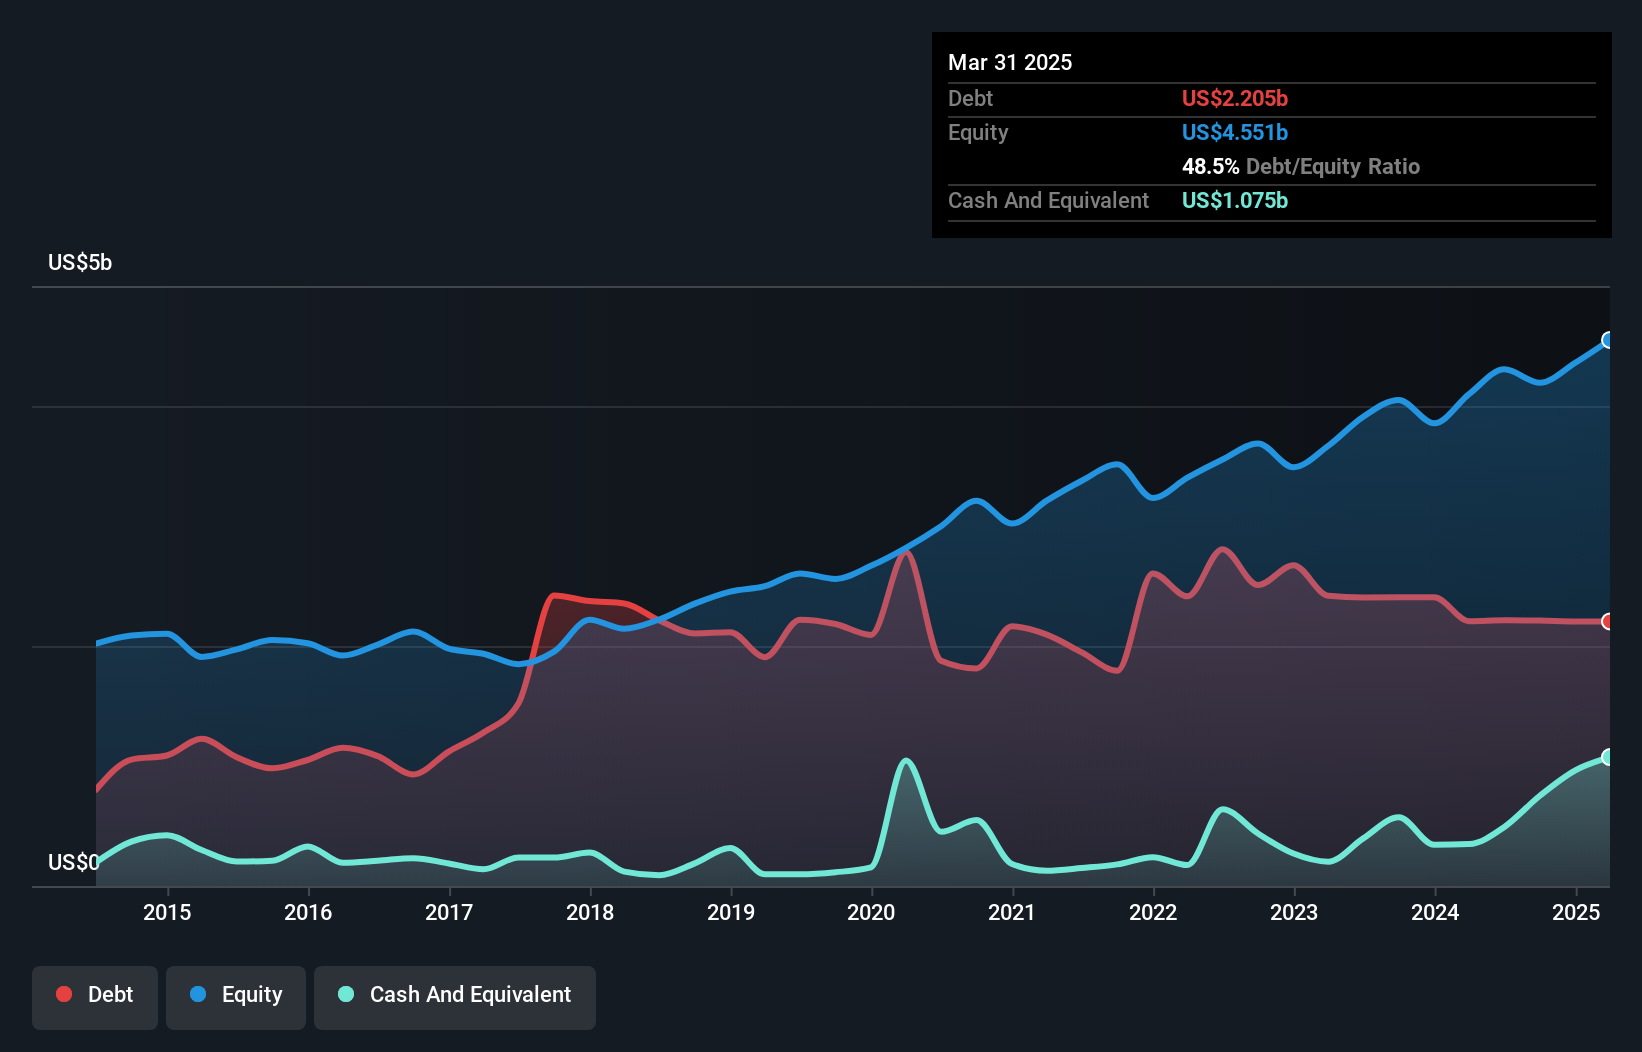This screenshot has height=1052, width=1642.
Task: Select the US$2.205b debt value
Action: tap(1235, 98)
